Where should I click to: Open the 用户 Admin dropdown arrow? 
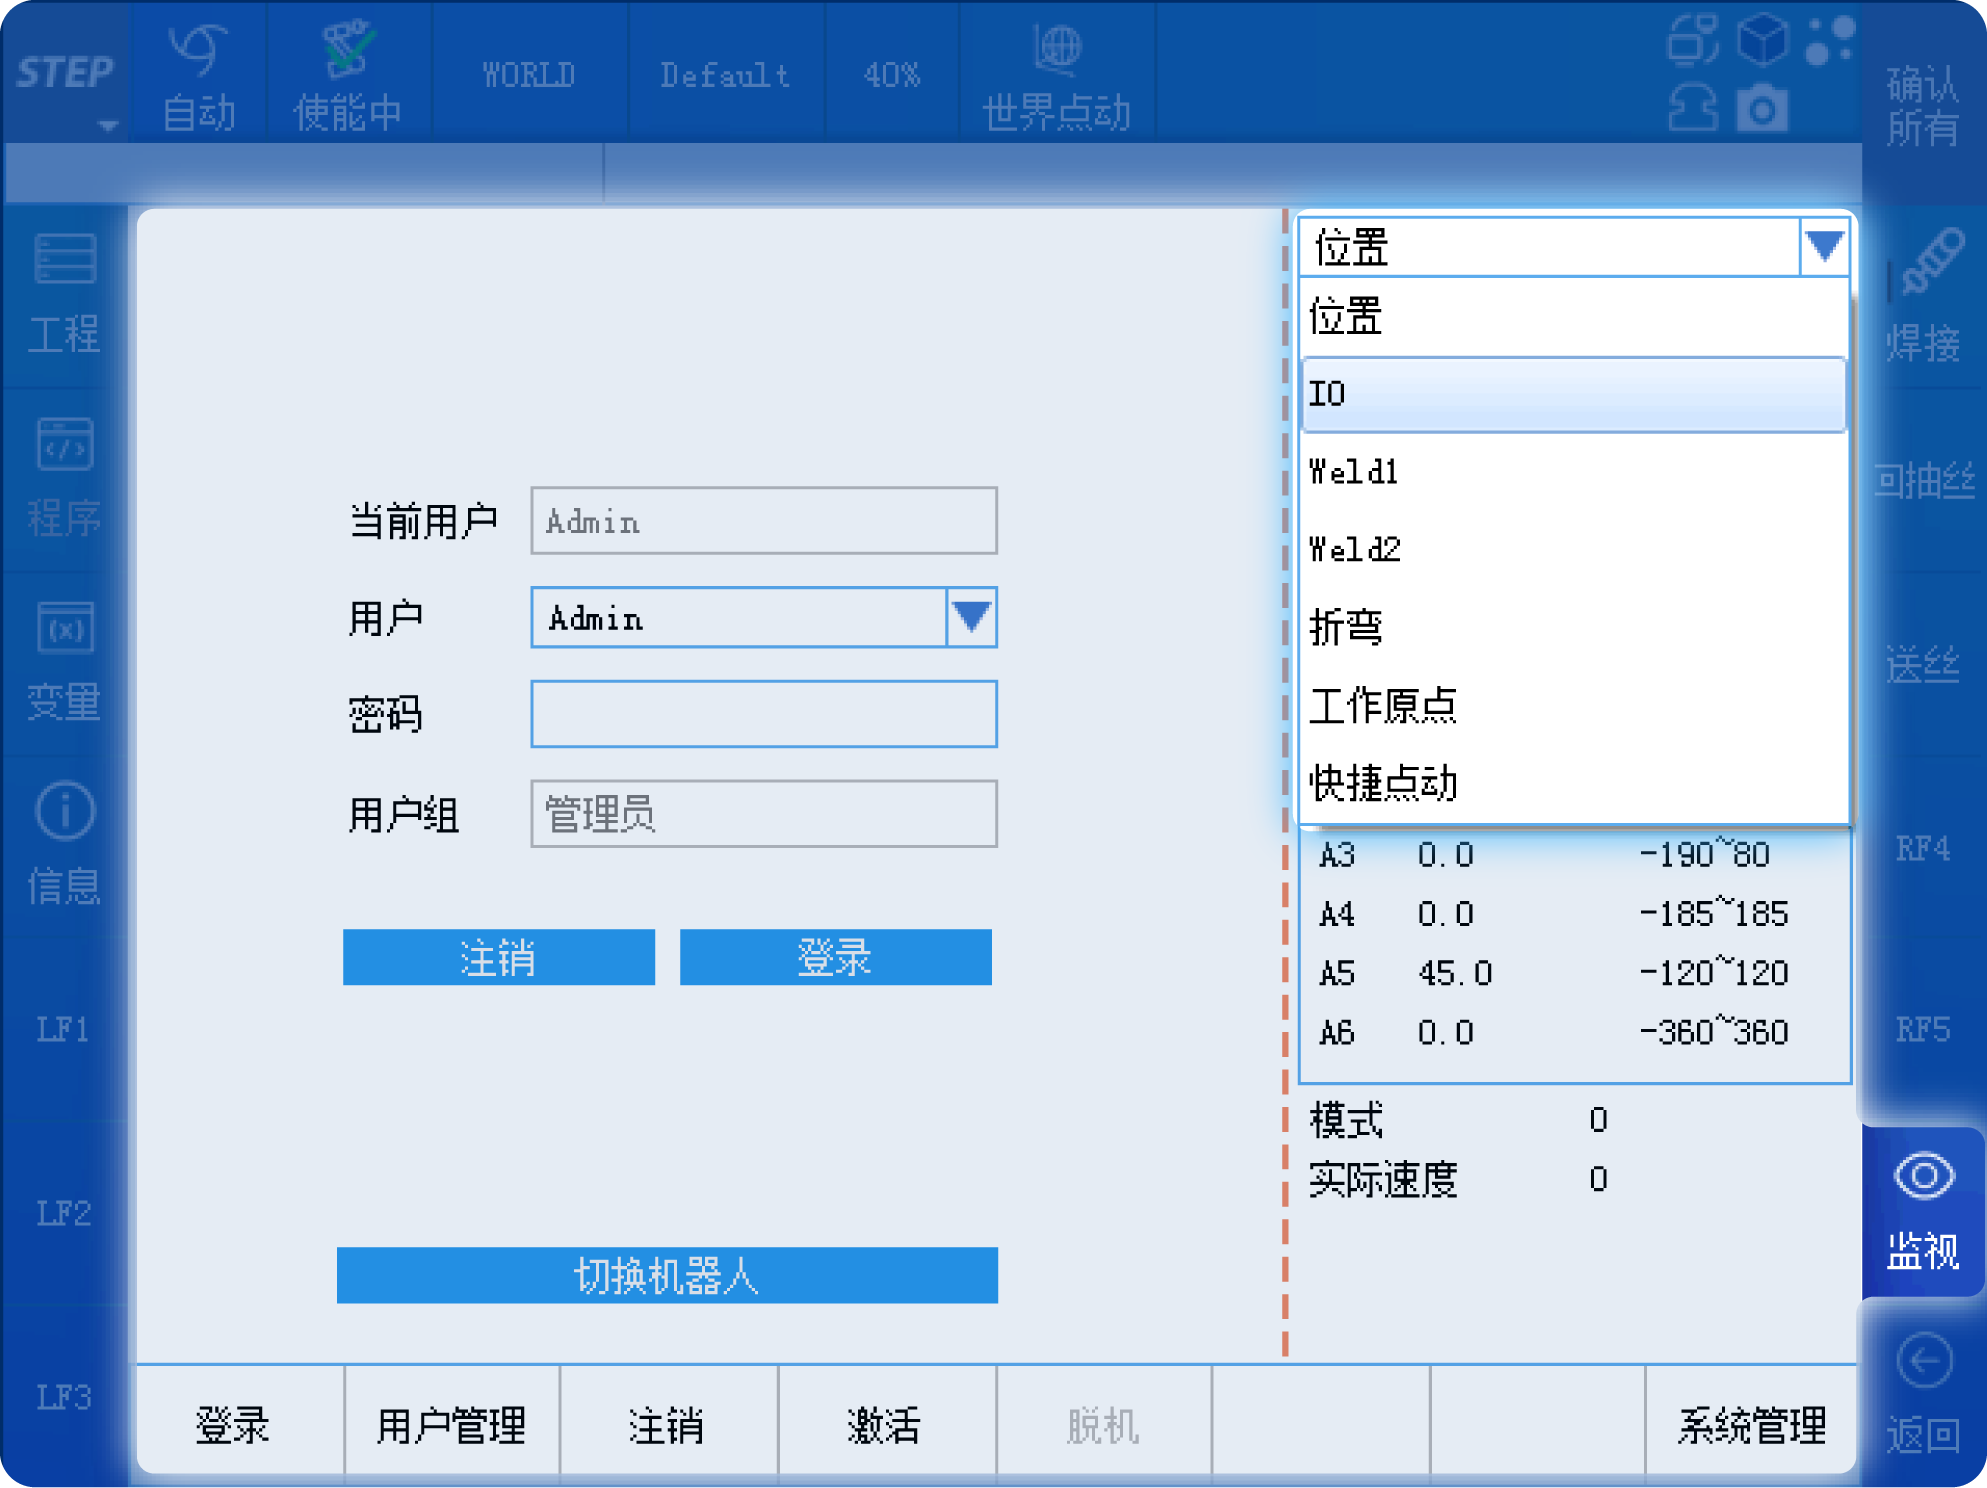pos(971,617)
